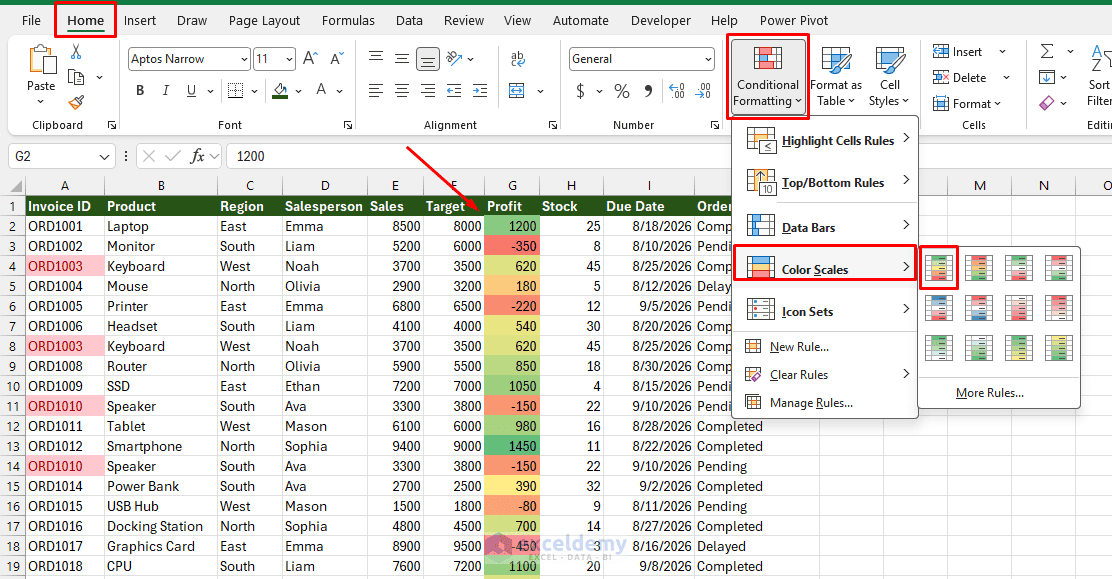Screen dimensions: 1112x579
Task: Click the Insert Function fx icon
Action: point(197,156)
